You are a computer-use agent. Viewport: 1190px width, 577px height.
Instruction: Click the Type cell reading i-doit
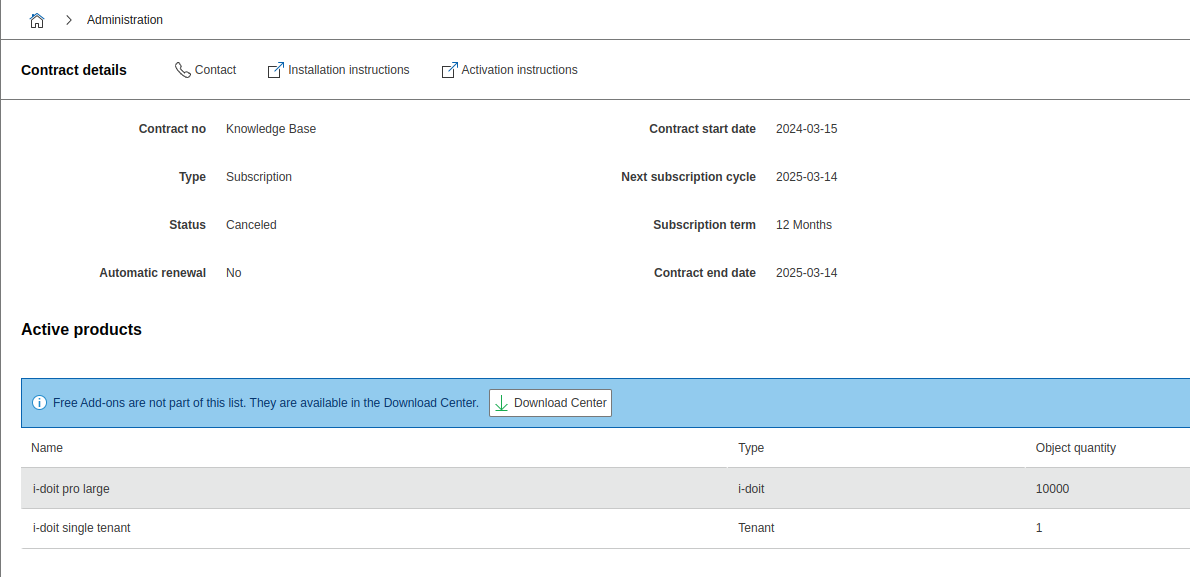[x=751, y=489]
